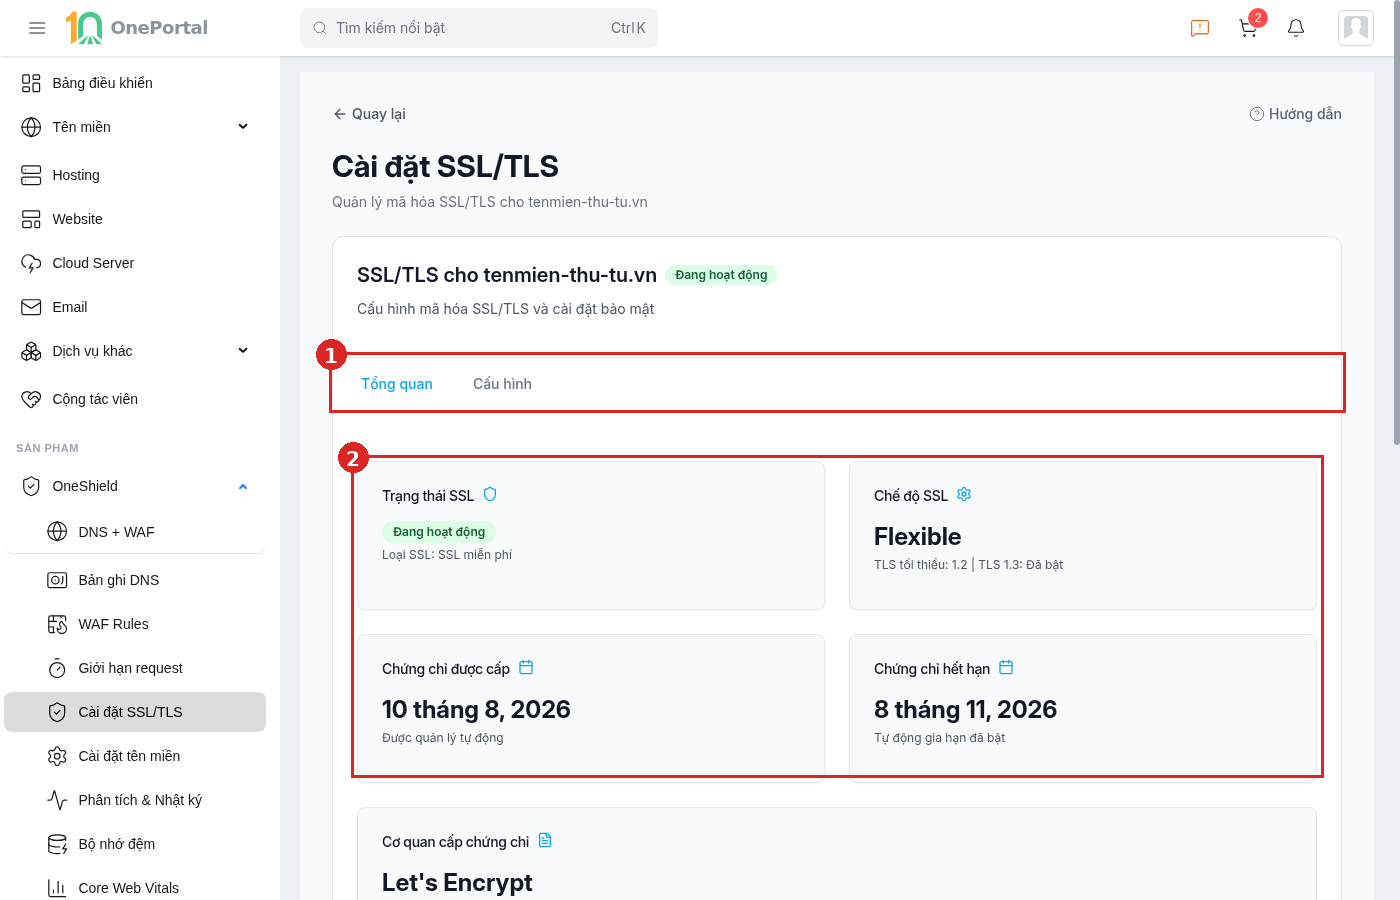Click the Flexible SSL mode value
Screen dimensions: 1400x900
click(917, 536)
